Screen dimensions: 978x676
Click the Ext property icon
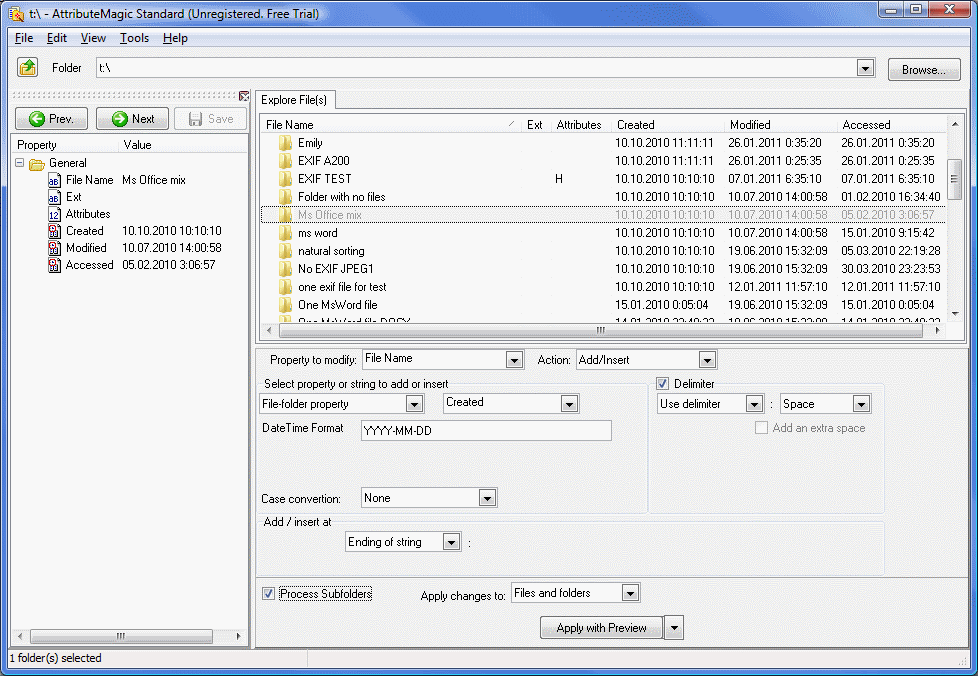tap(54, 197)
